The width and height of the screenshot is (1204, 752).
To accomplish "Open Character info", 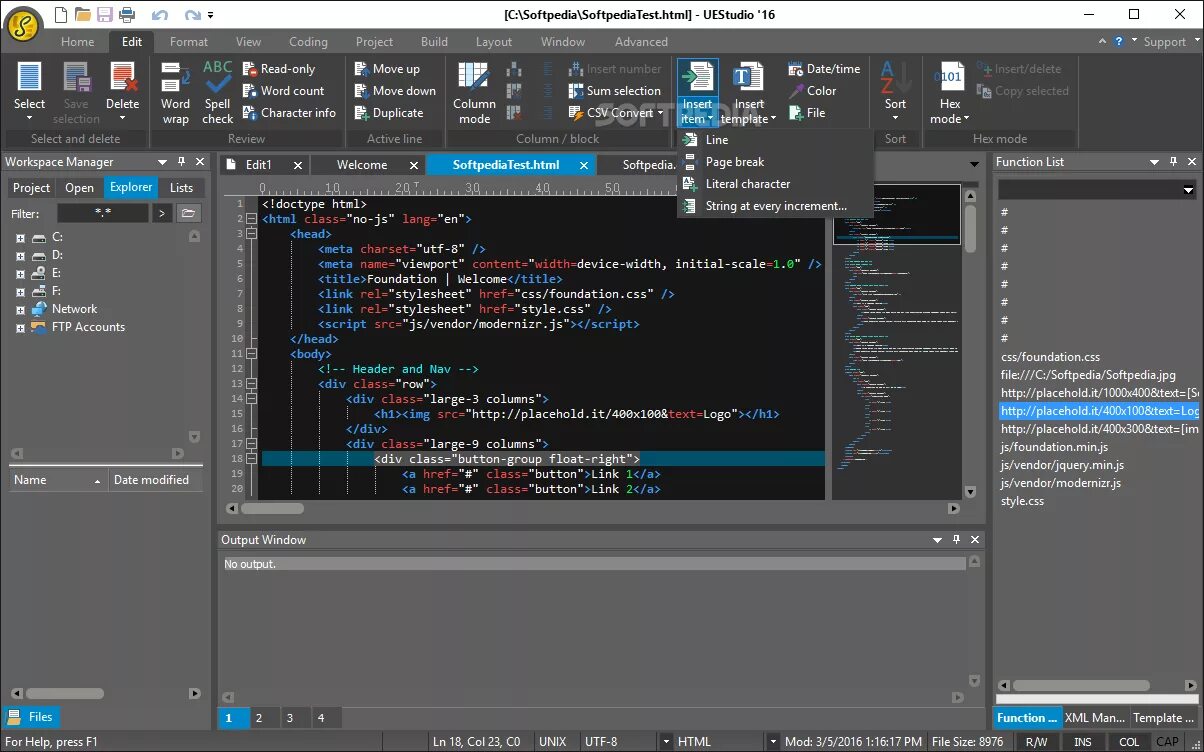I will coord(289,113).
